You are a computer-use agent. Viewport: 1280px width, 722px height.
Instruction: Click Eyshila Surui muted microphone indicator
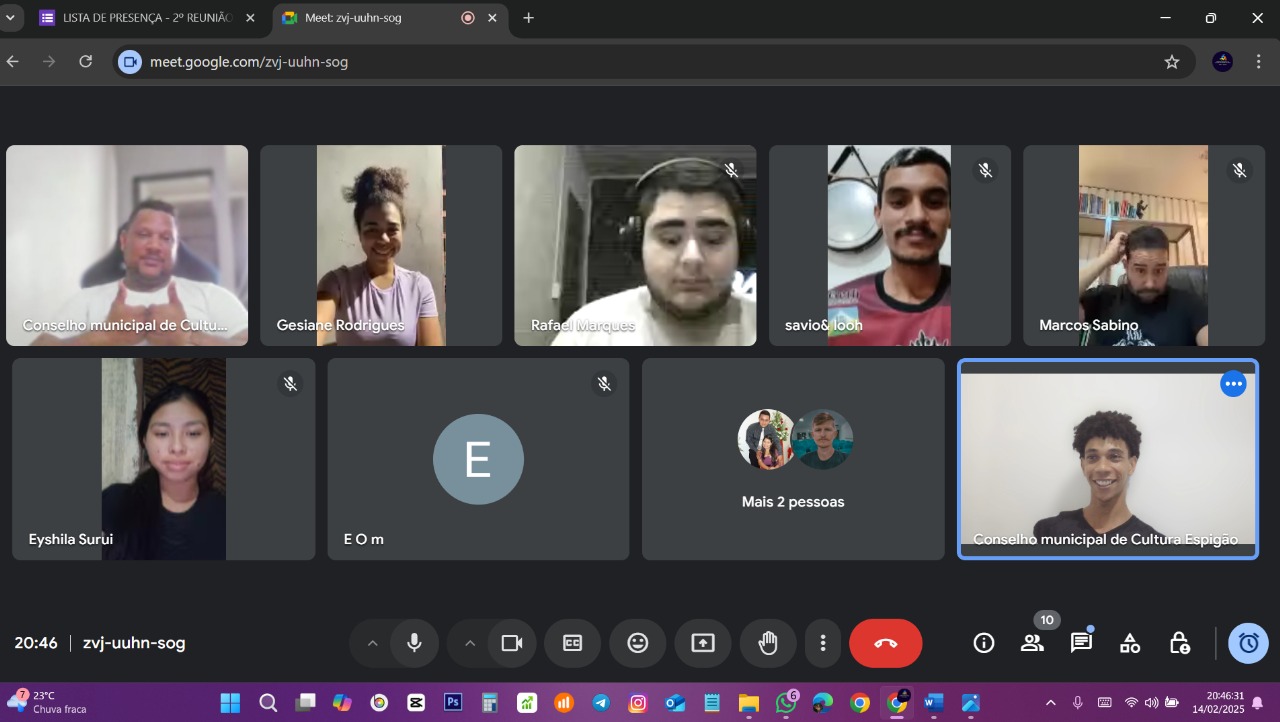click(x=291, y=384)
